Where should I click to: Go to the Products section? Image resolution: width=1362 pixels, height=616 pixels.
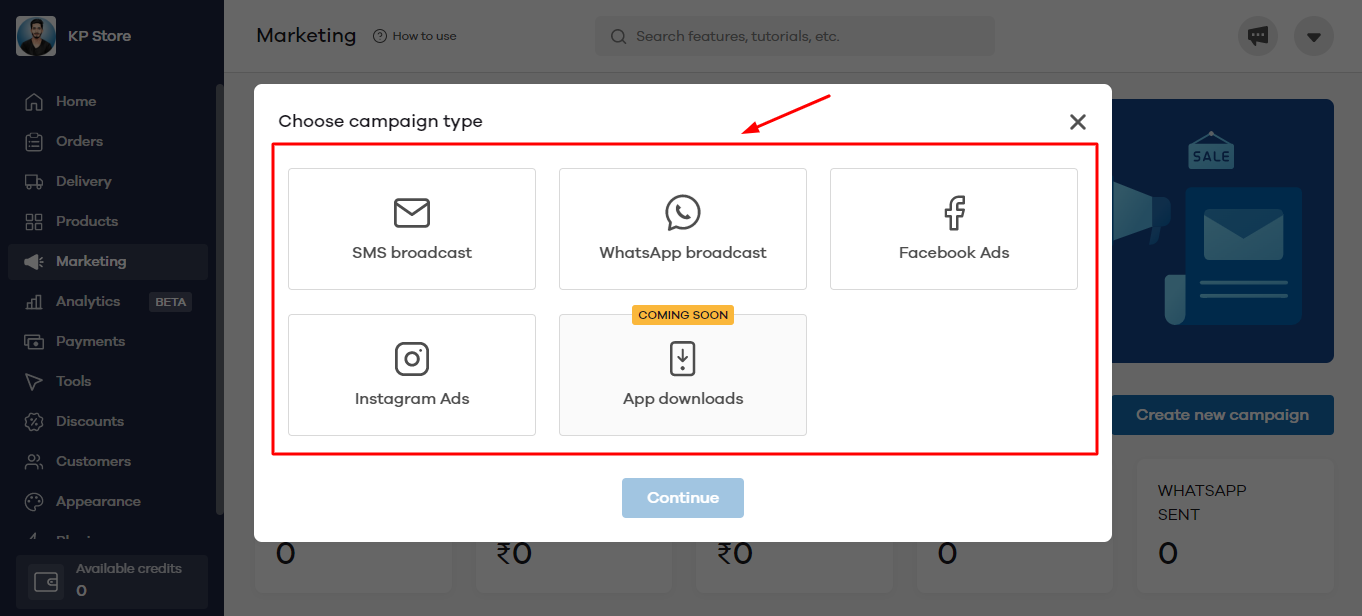87,222
